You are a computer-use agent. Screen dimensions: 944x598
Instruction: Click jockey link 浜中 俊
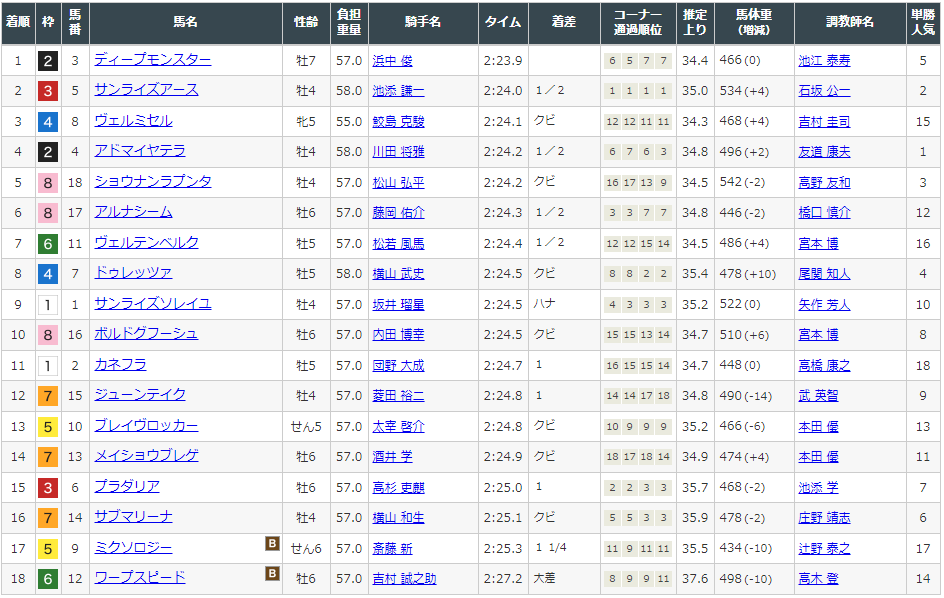click(x=391, y=61)
